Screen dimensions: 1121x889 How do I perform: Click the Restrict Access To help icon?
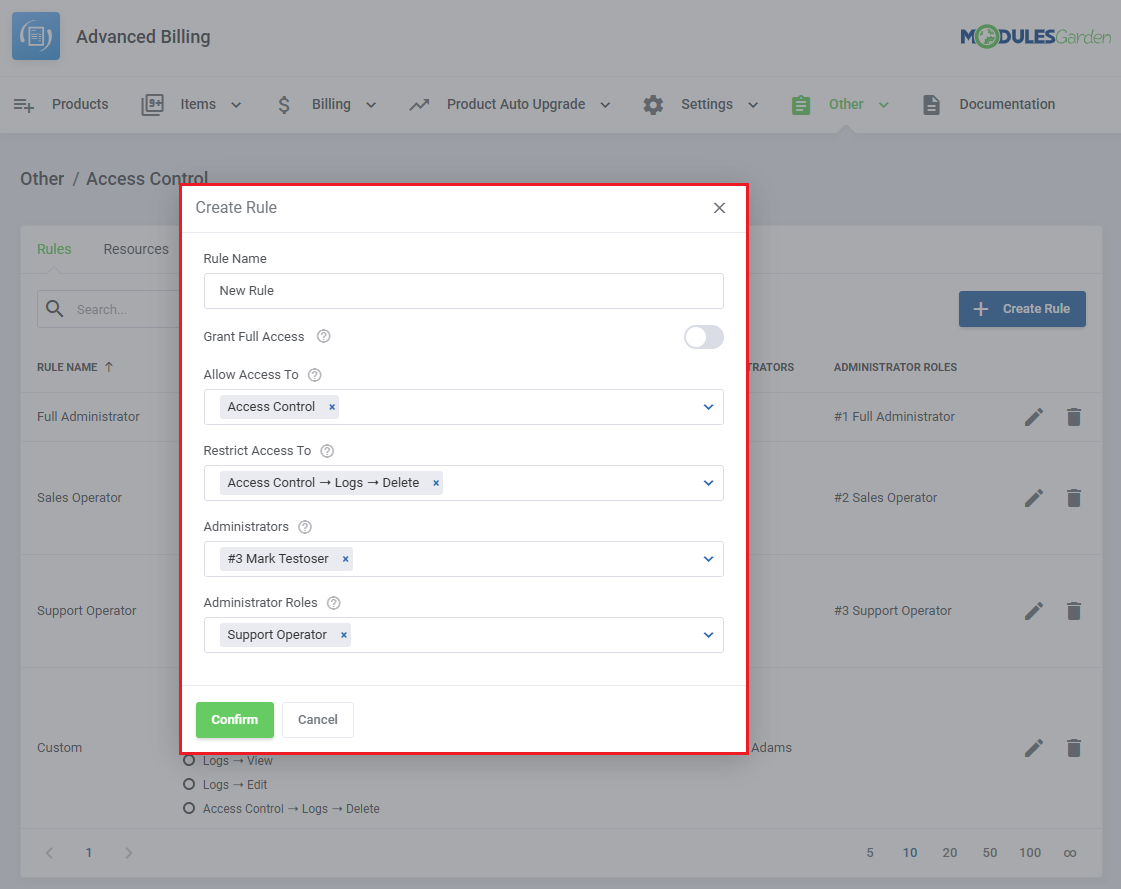pyautogui.click(x=327, y=451)
